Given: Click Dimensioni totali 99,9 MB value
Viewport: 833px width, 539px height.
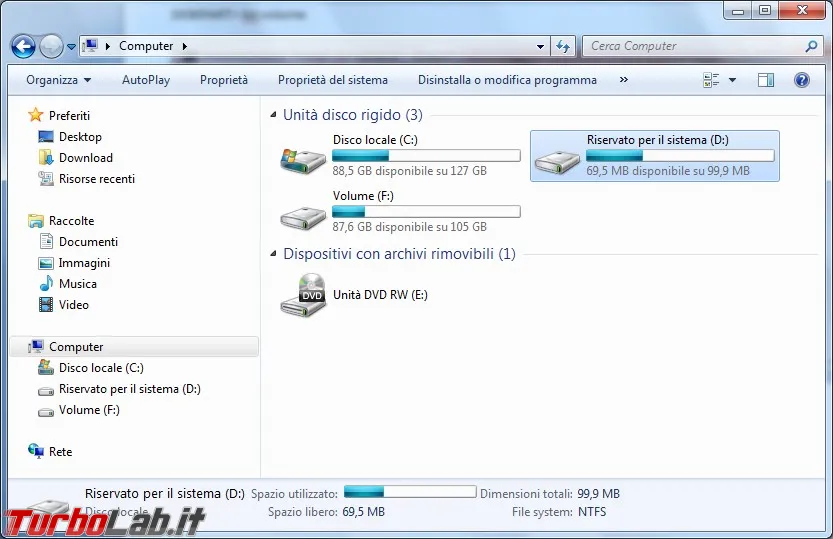Looking at the screenshot, I should pos(598,494).
